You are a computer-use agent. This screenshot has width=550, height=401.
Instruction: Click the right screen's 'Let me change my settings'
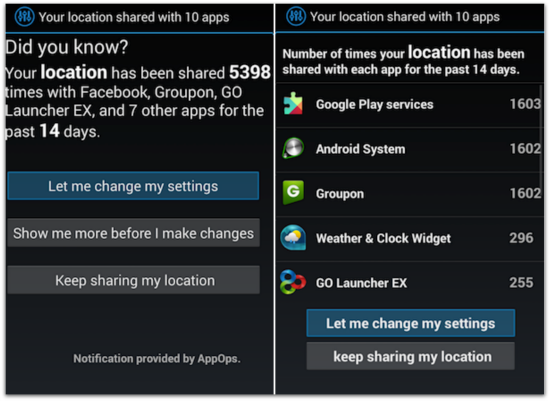(411, 323)
